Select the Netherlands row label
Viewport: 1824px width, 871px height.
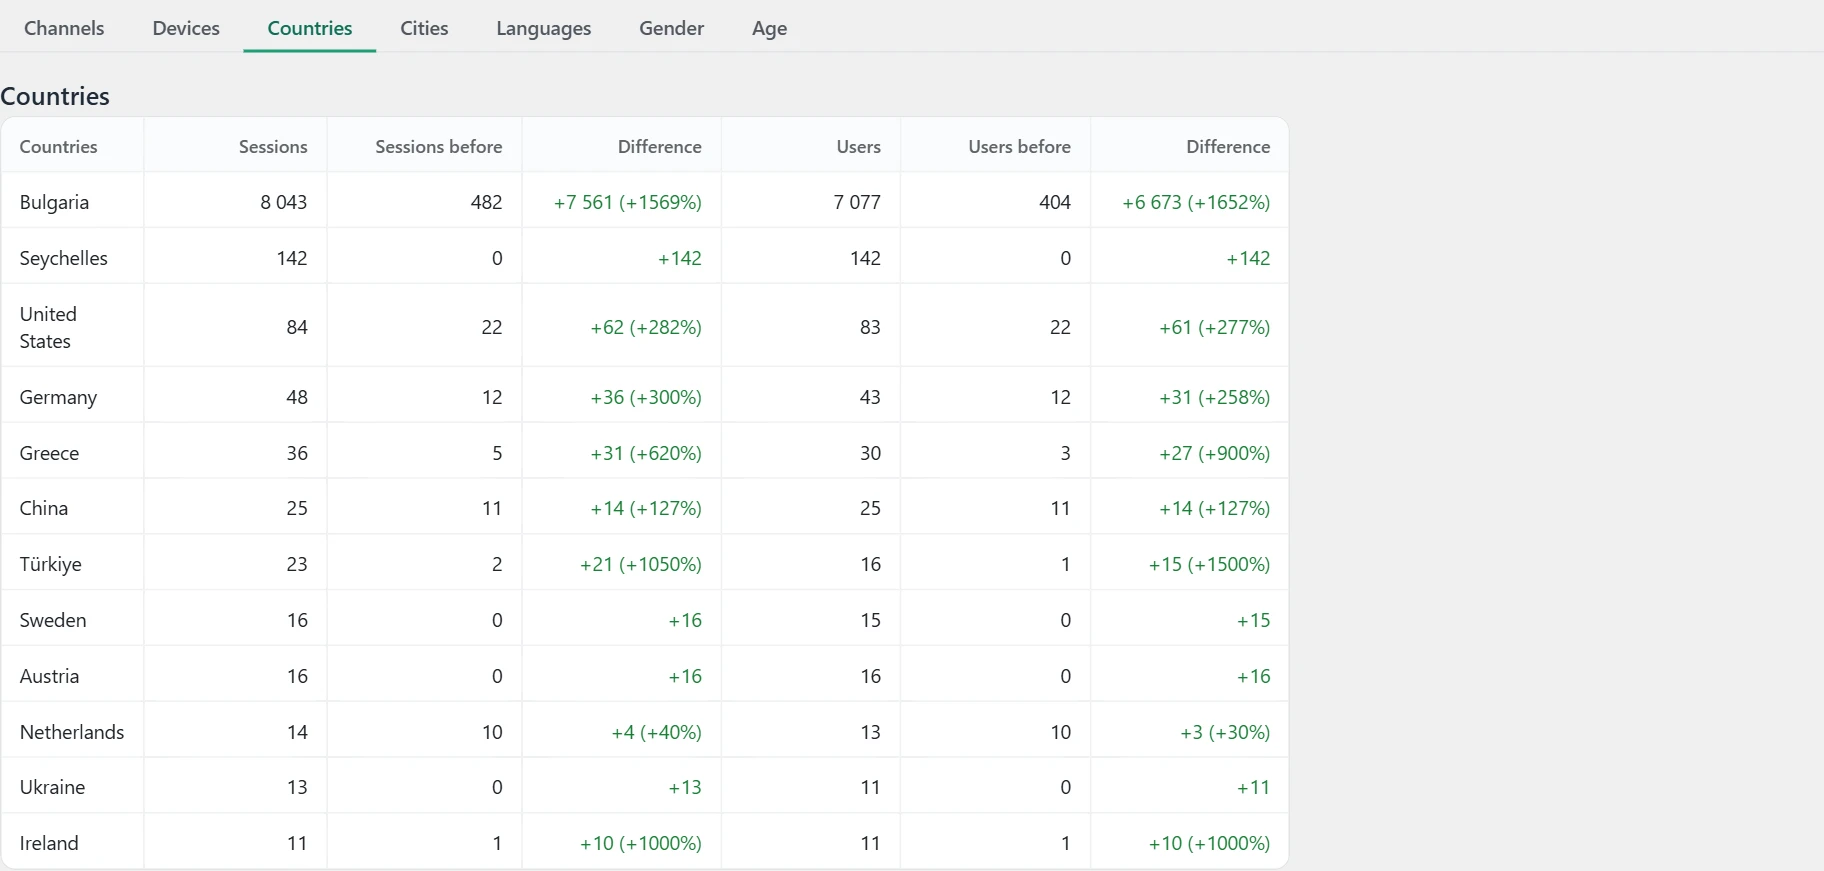72,732
